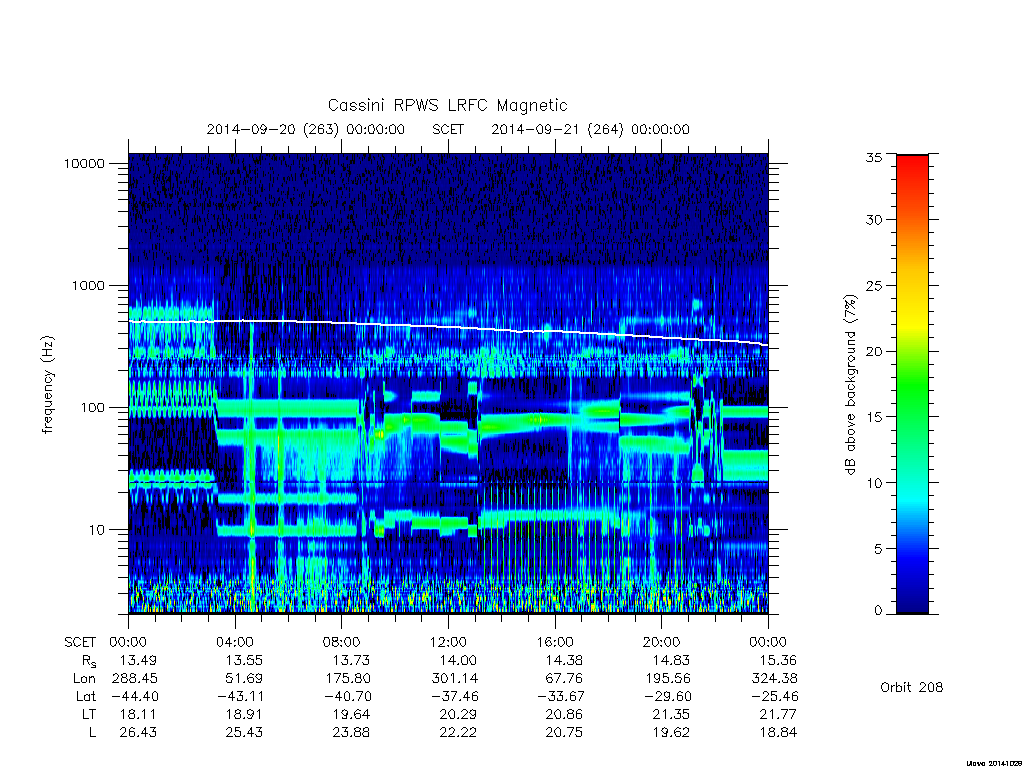This screenshot has height=768, width=1024.
Task: Click the Lat value -40.70
Action: coord(346,697)
